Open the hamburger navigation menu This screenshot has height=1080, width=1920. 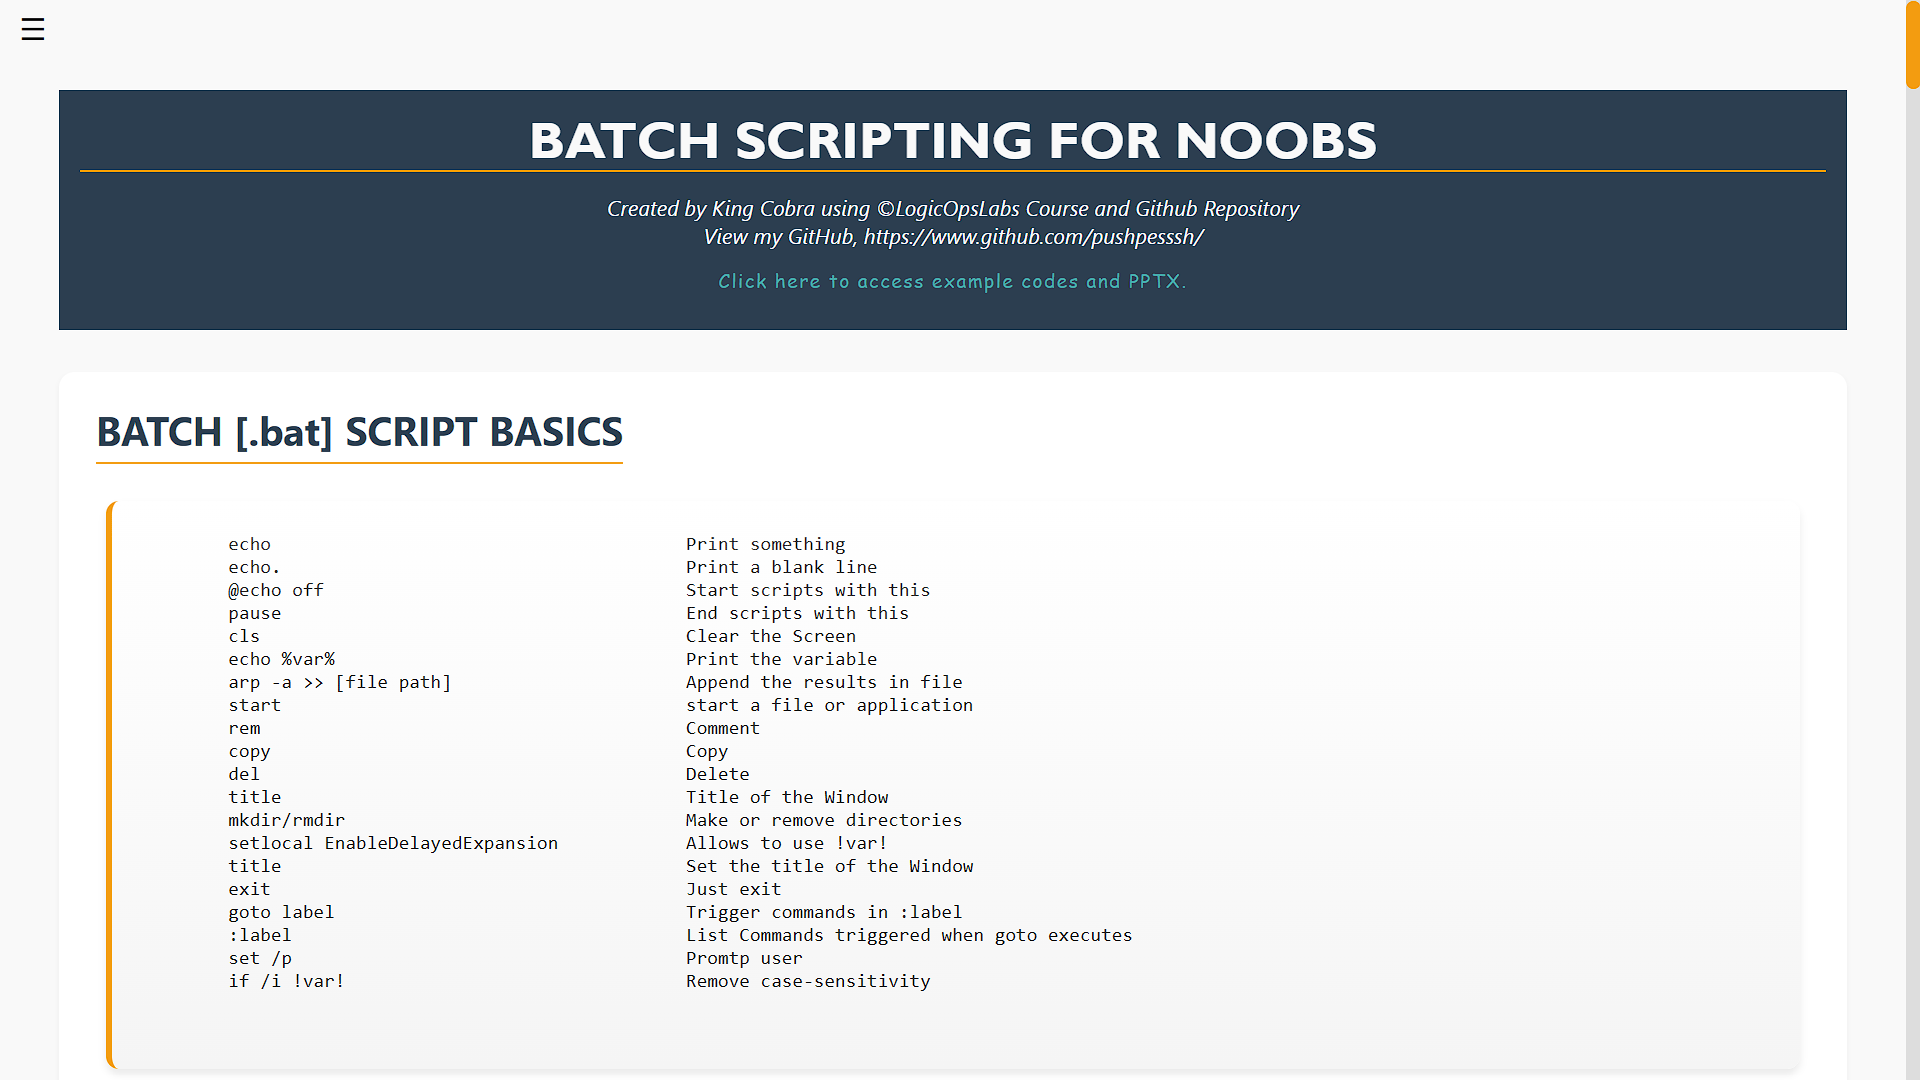[32, 29]
